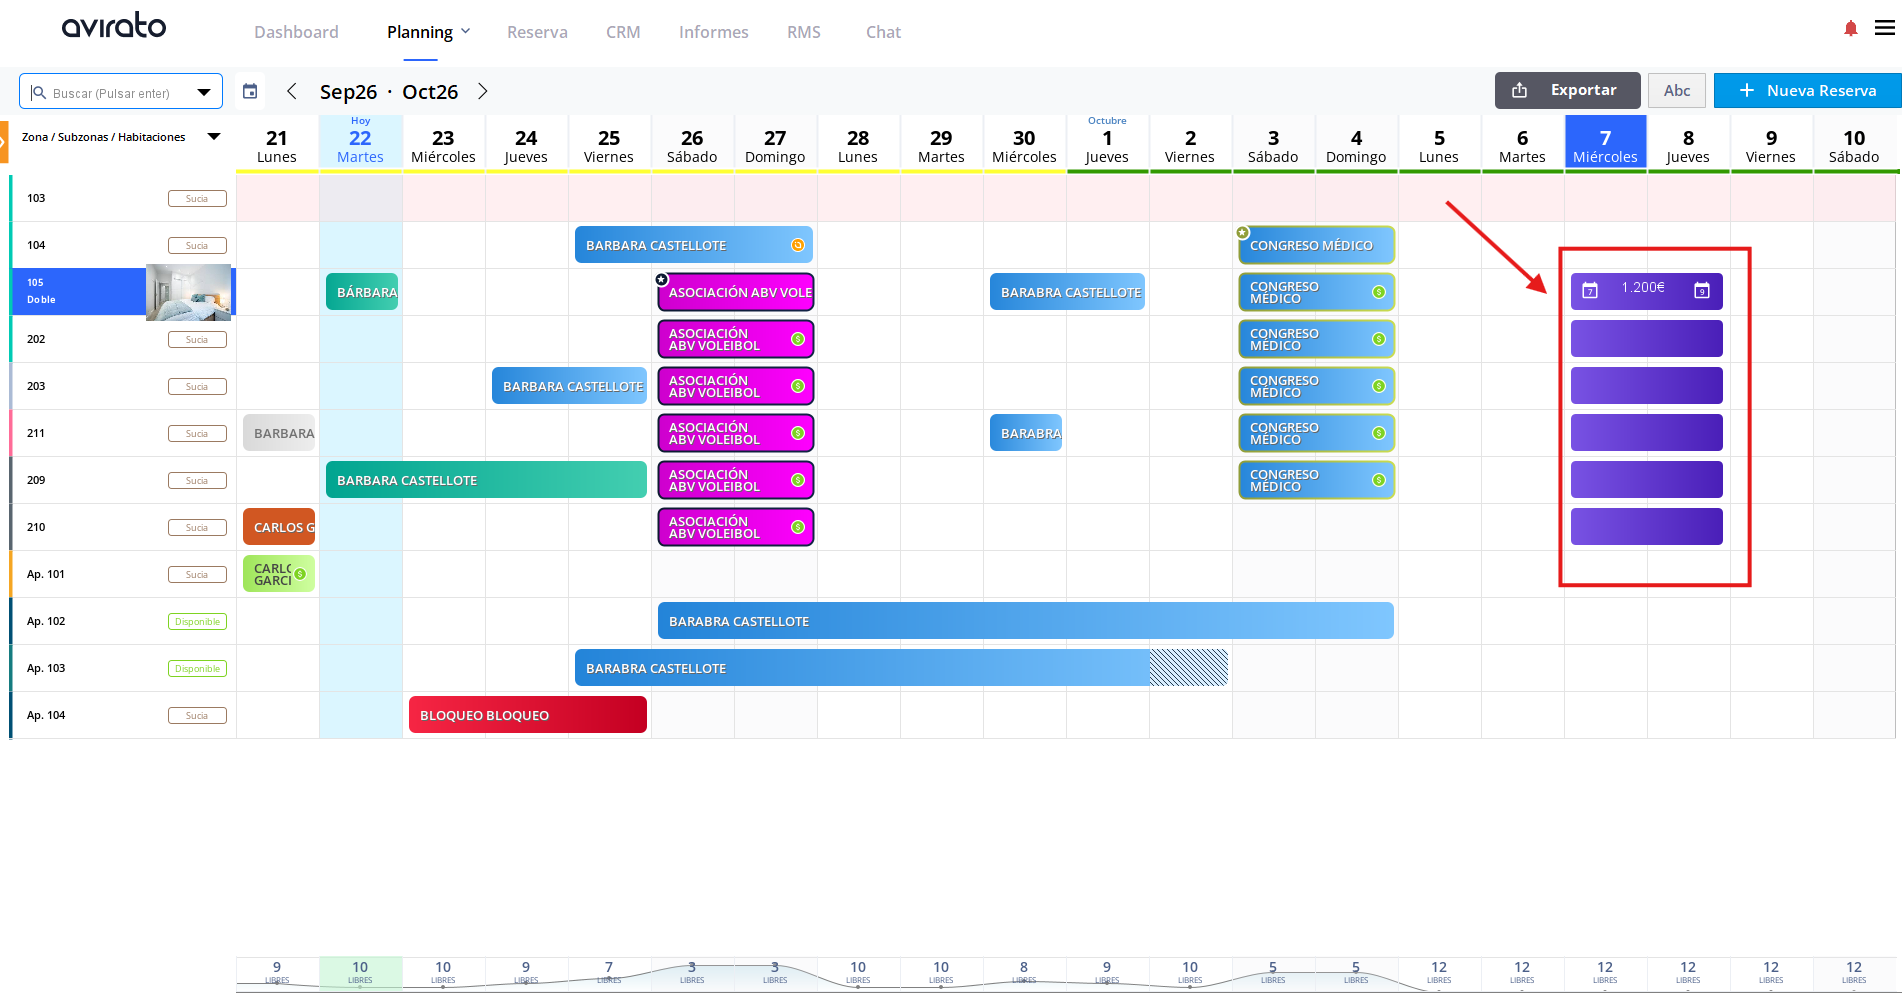
Task: Click green payment icon on room 202 Asociación ABV
Action: click(x=798, y=339)
